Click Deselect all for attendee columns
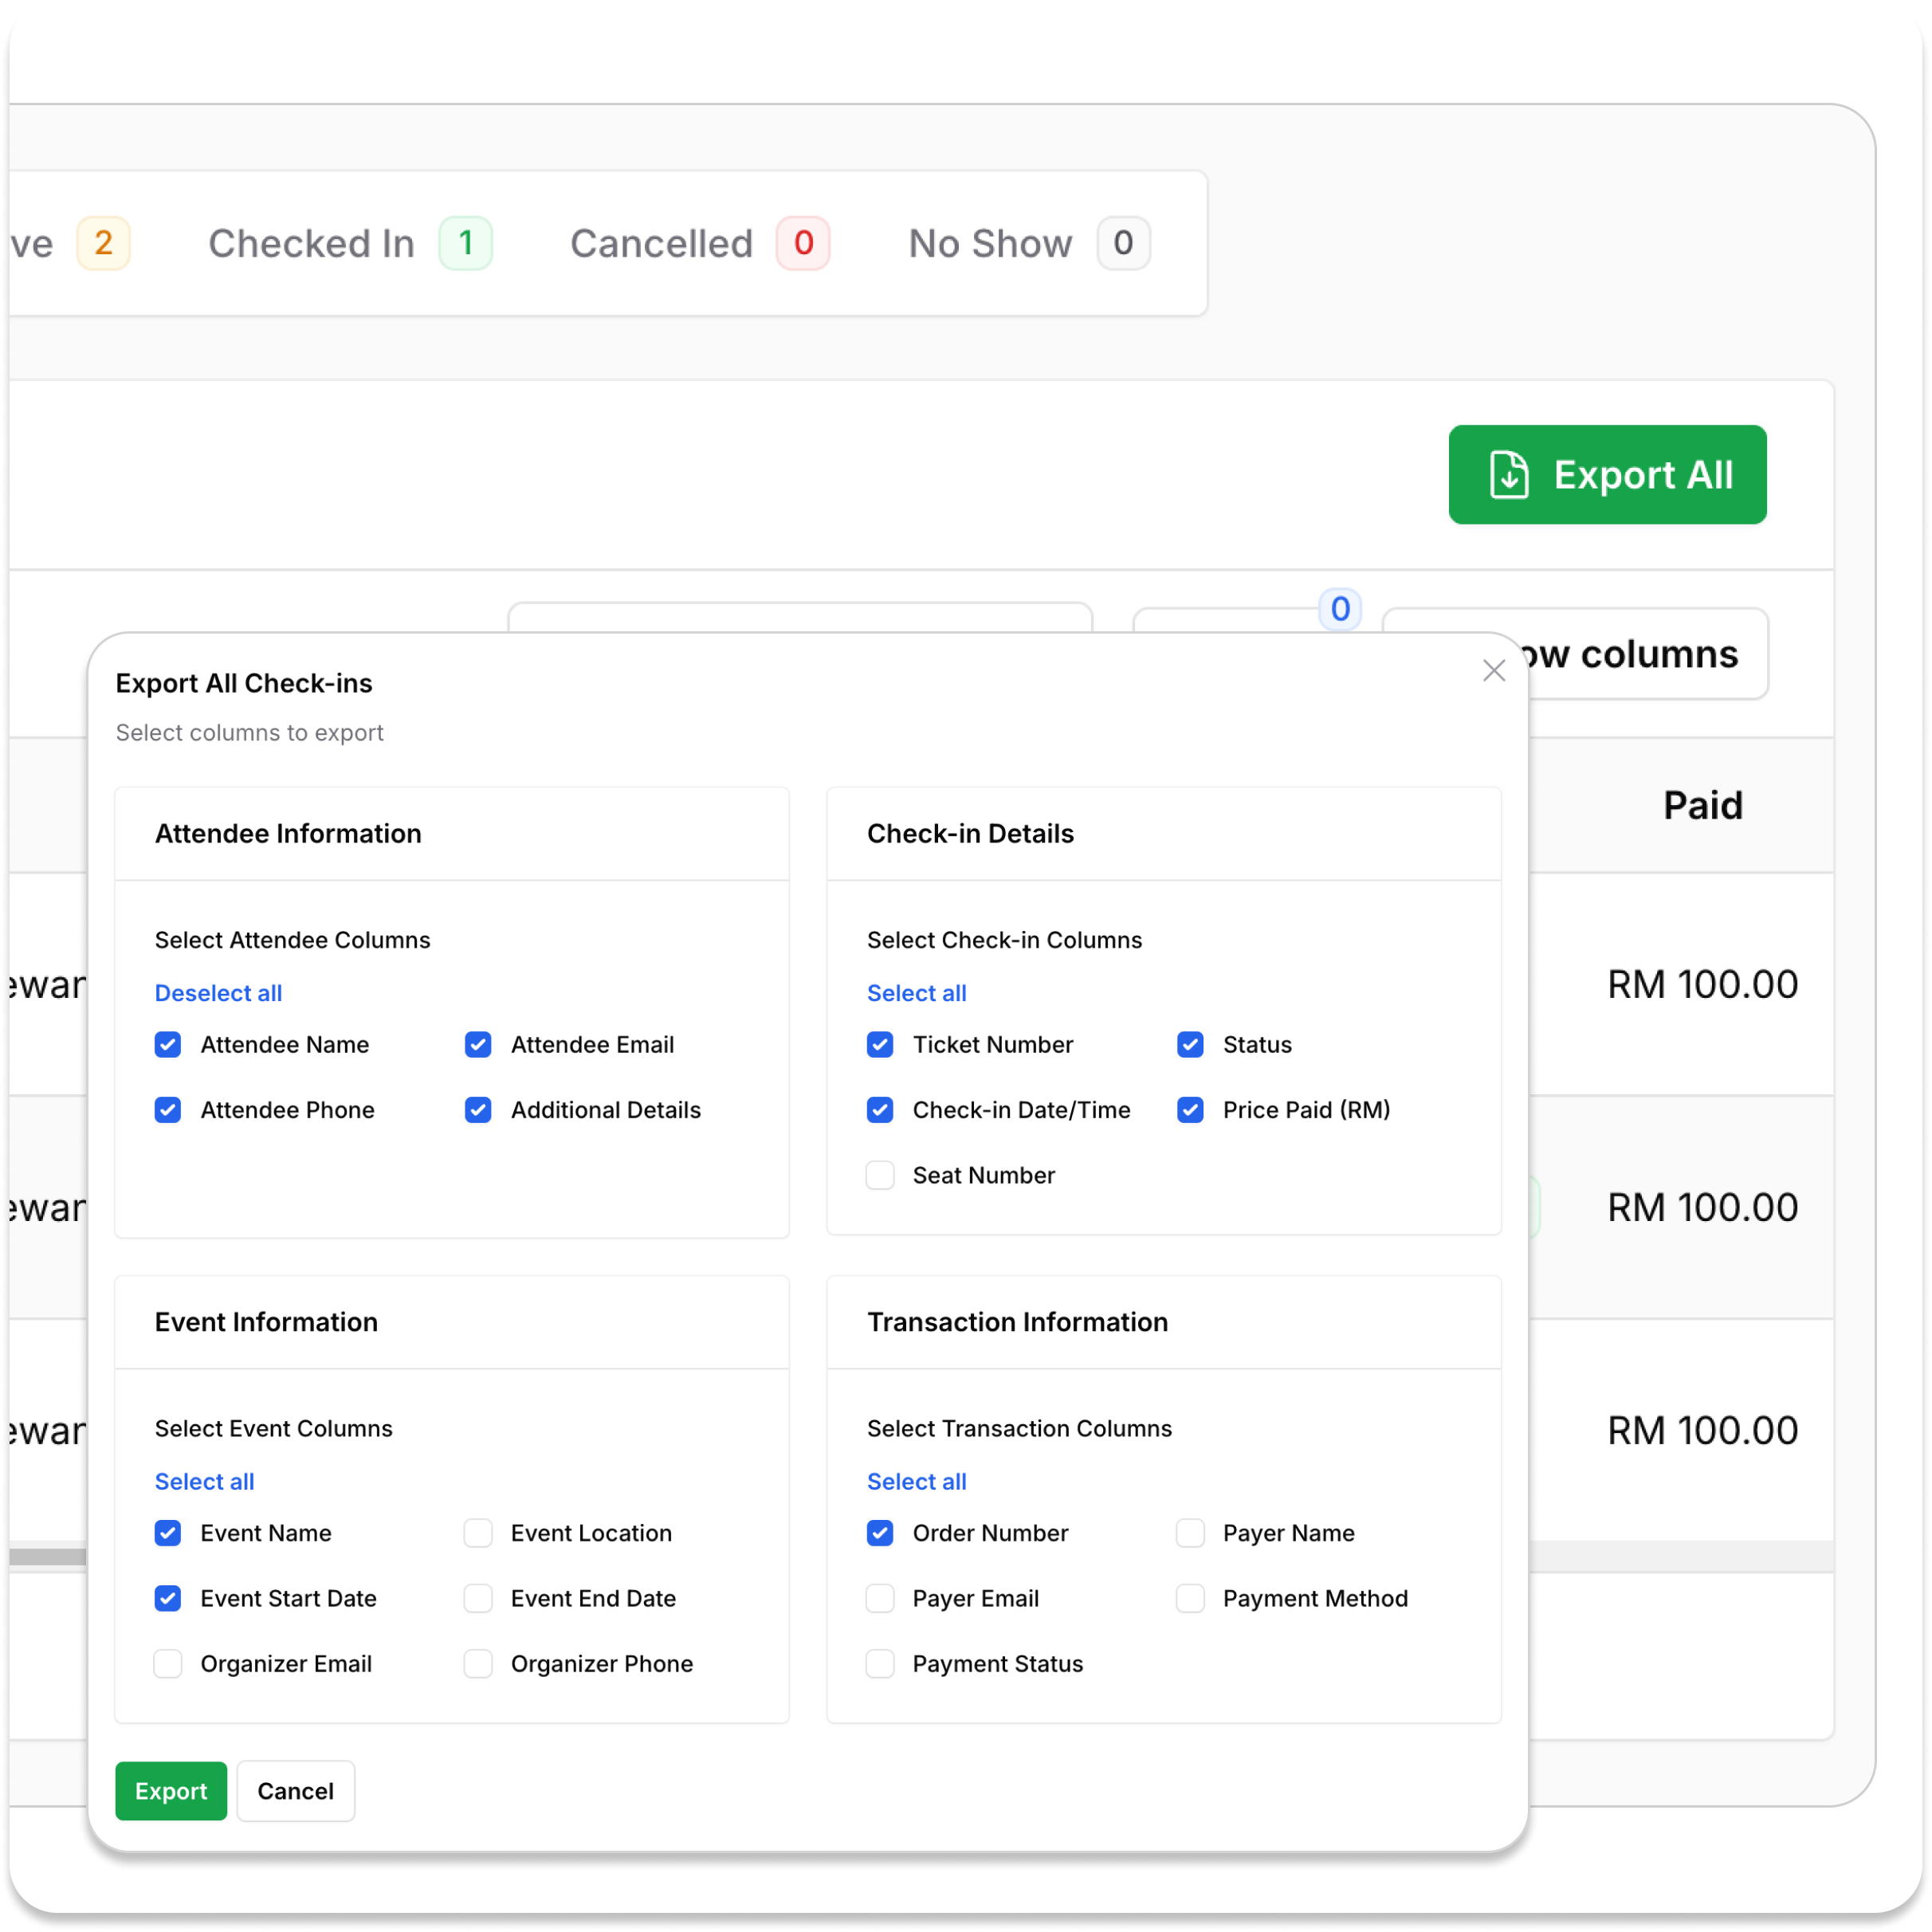1932x1932 pixels. [x=218, y=993]
